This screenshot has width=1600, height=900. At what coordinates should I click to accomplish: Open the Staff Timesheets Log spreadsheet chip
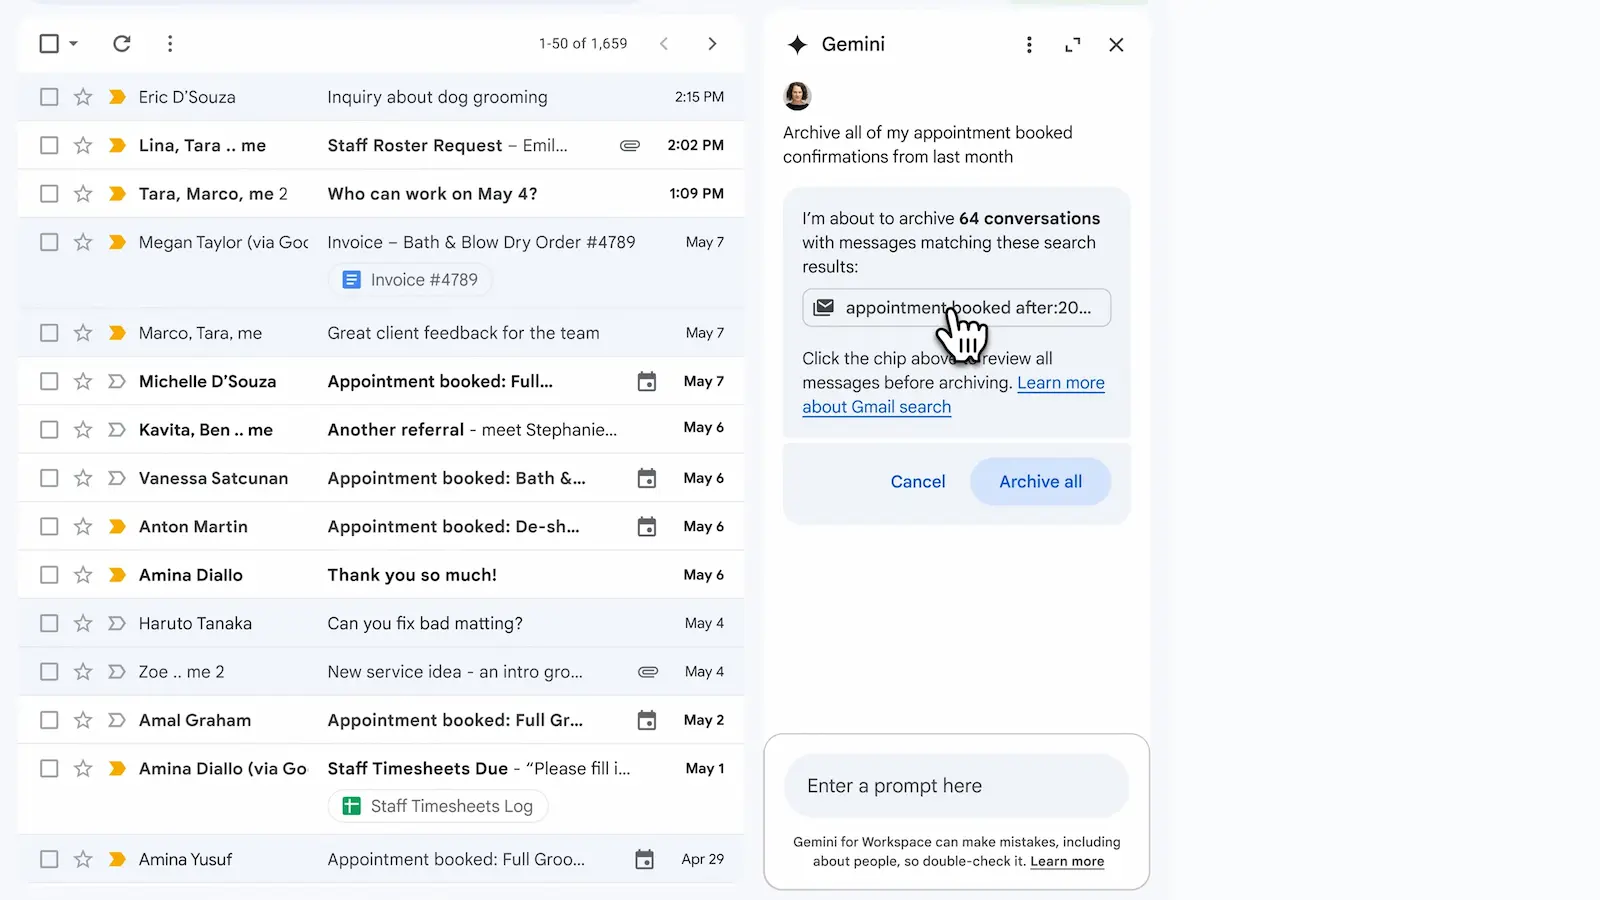(438, 806)
